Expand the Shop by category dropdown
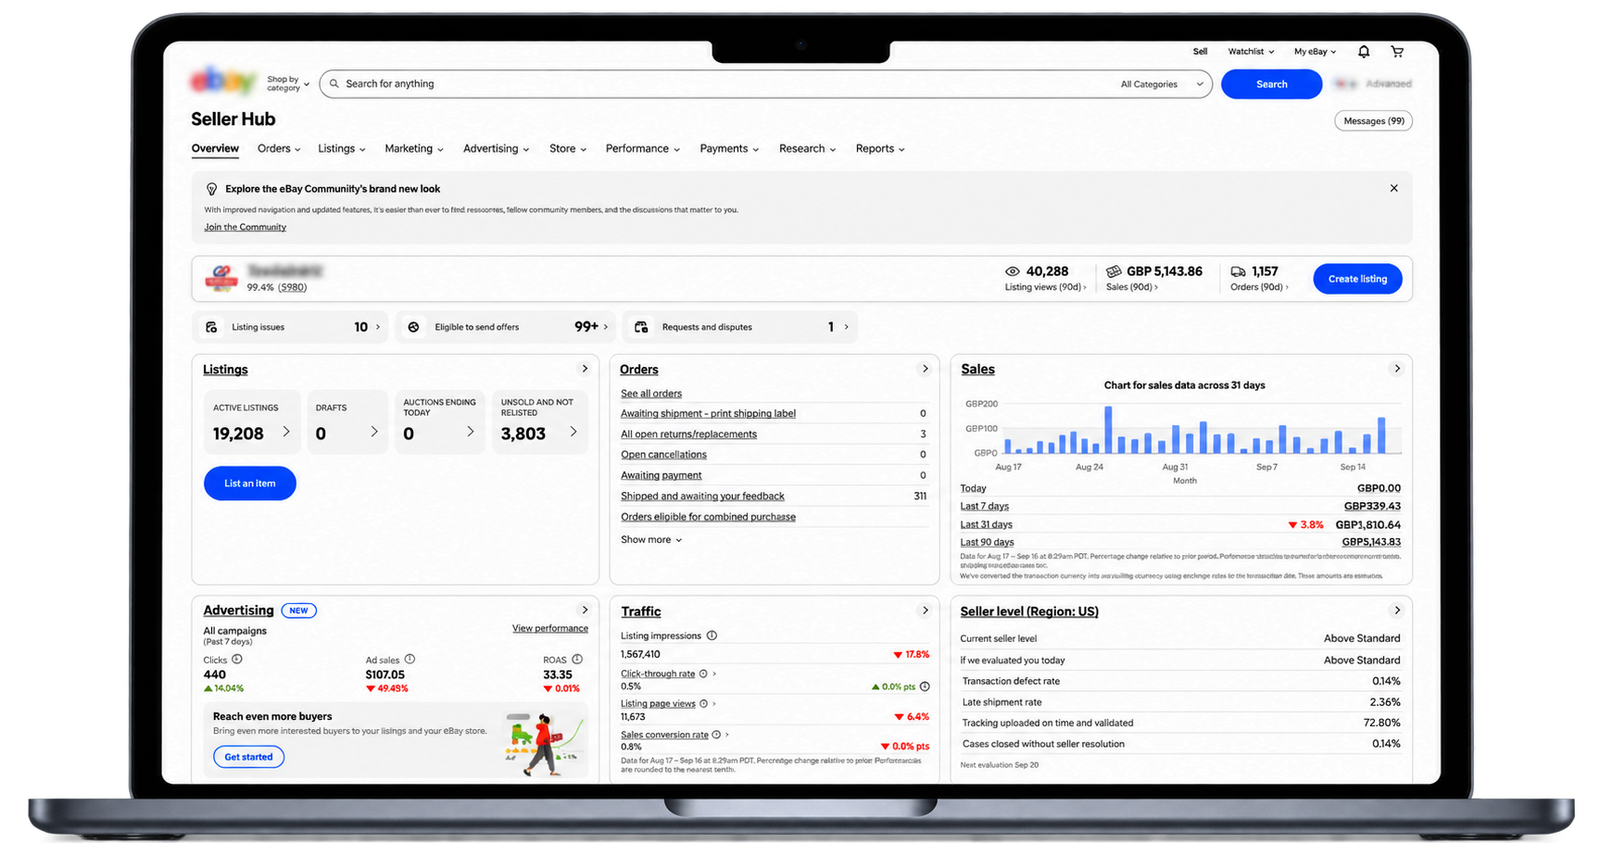 click(x=288, y=84)
